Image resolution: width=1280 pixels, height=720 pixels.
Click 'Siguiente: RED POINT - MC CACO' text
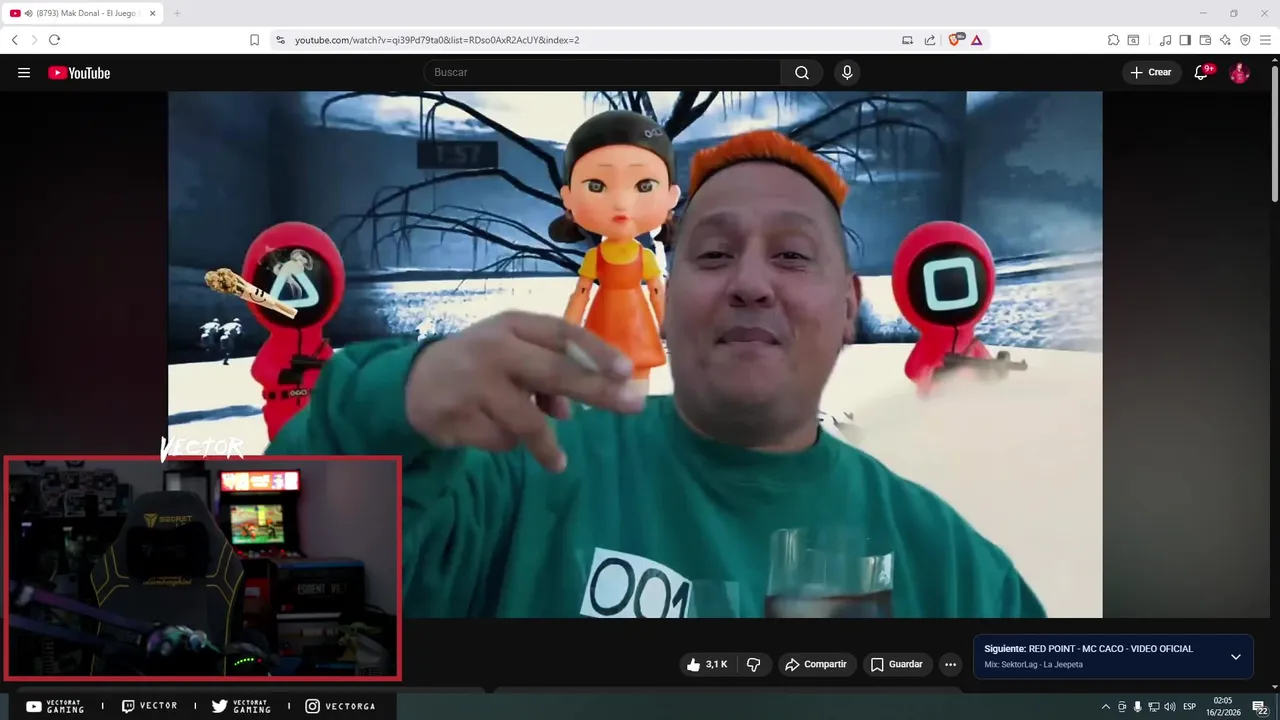tap(1088, 649)
